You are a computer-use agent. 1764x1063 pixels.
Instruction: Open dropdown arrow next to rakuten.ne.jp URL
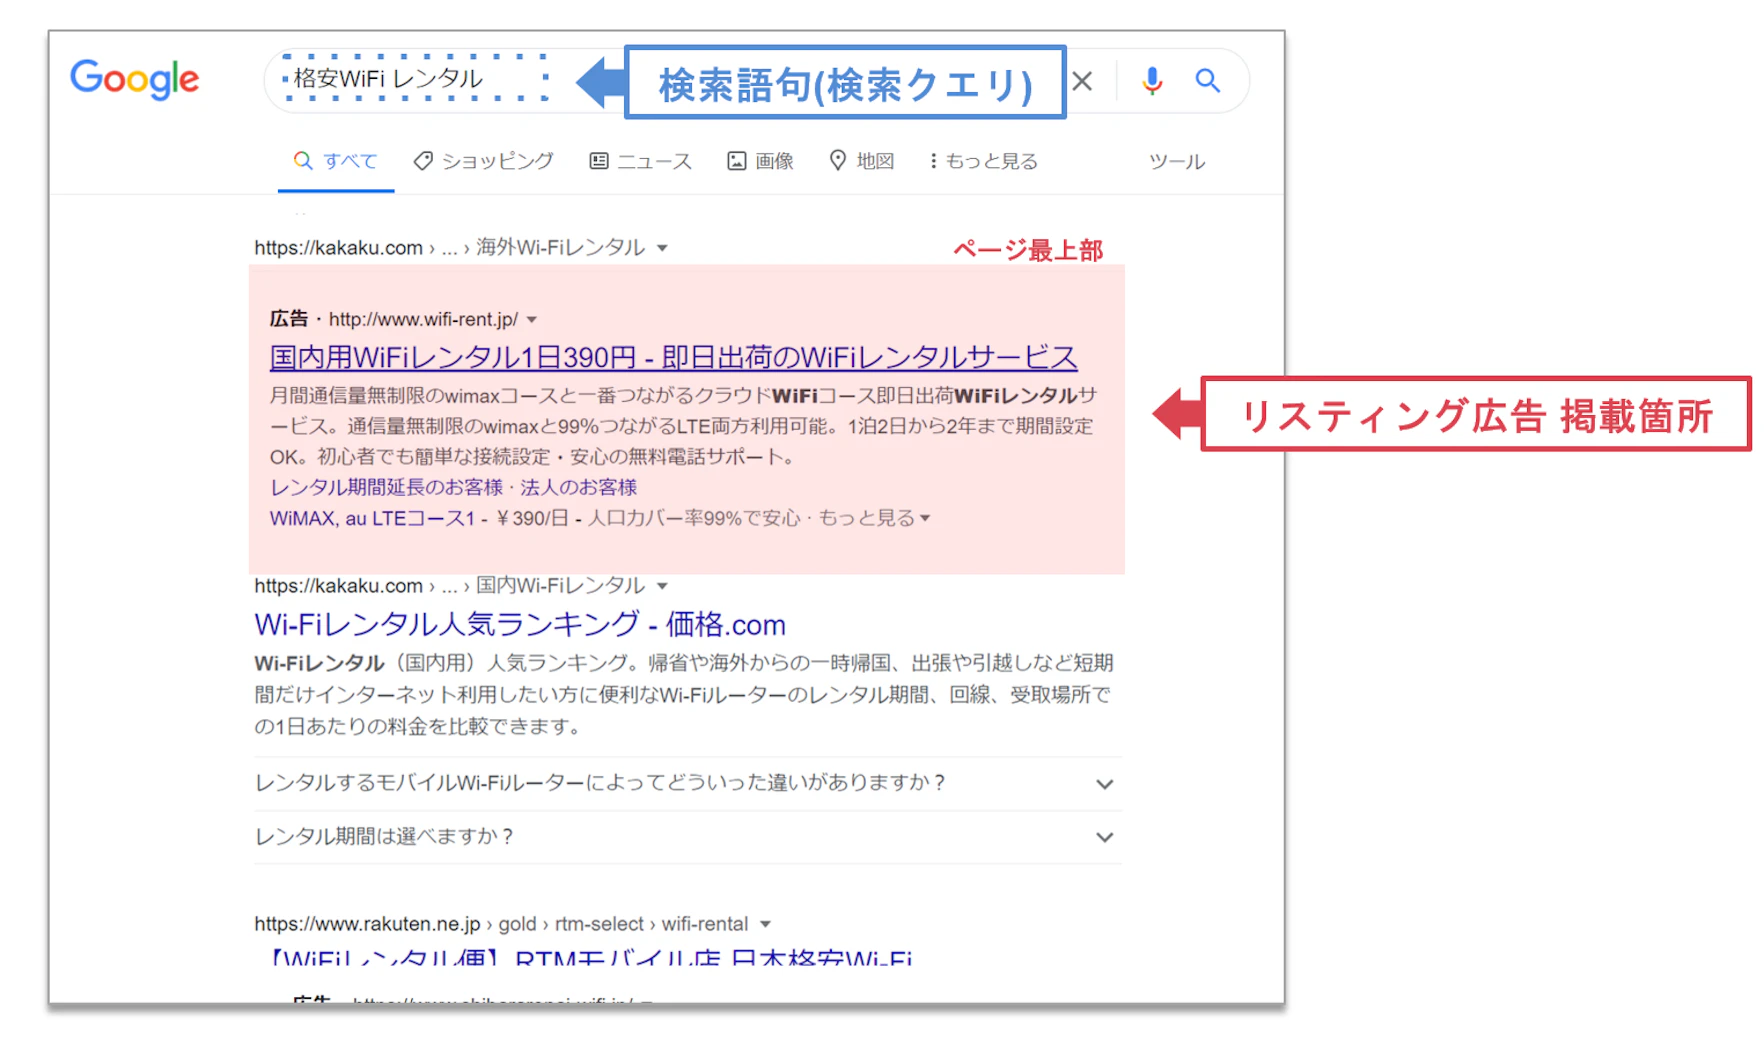point(765,925)
